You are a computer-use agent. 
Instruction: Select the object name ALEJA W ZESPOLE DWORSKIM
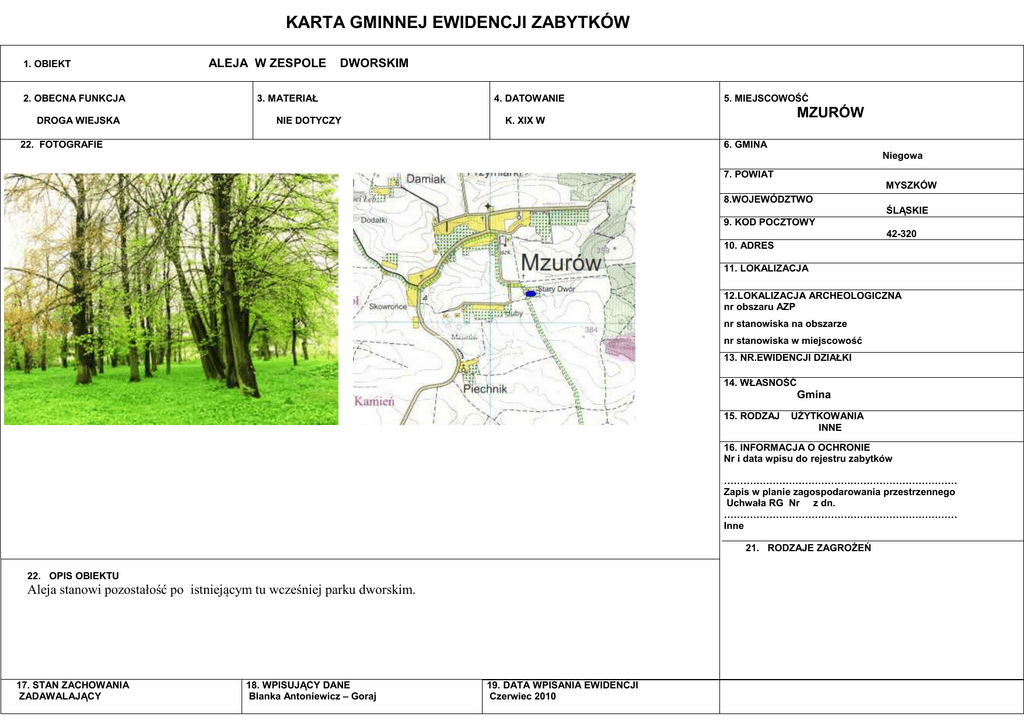tap(308, 63)
